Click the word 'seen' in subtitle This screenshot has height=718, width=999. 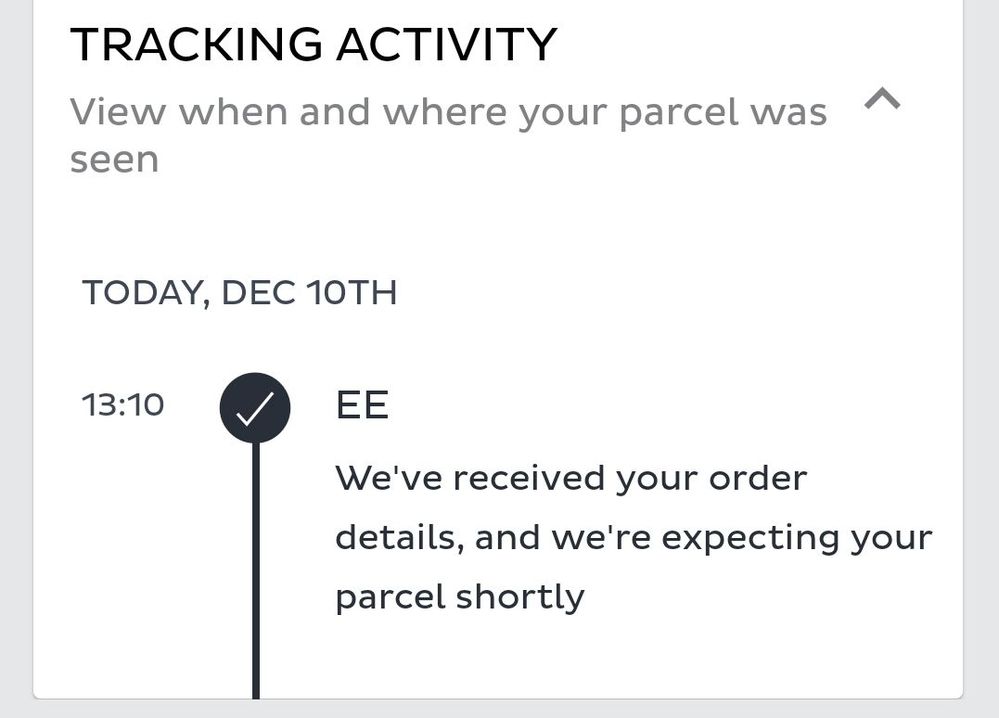pyautogui.click(x=114, y=160)
